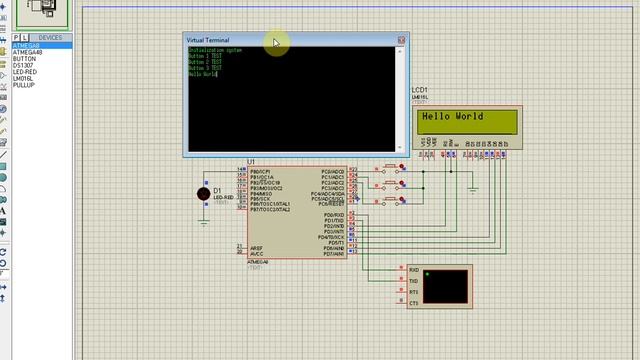Click the P pick devices button
Viewport: 640px width, 360px height.
[16, 38]
